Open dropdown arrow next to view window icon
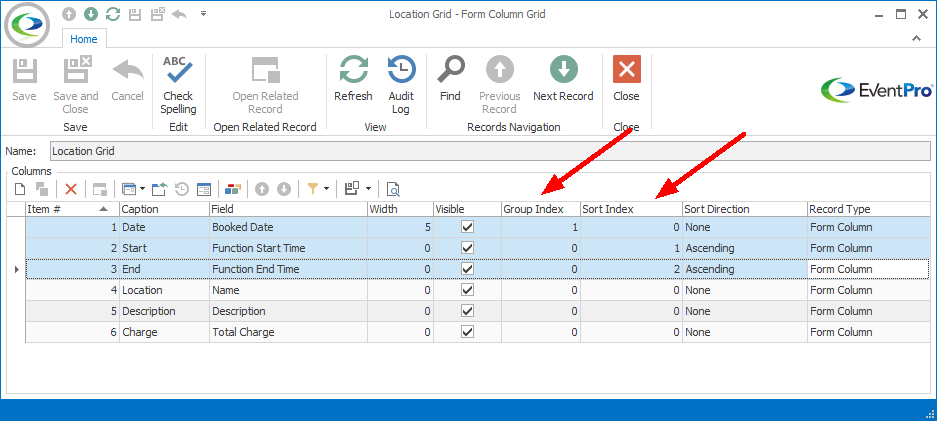The height and width of the screenshot is (421, 937). (143, 189)
